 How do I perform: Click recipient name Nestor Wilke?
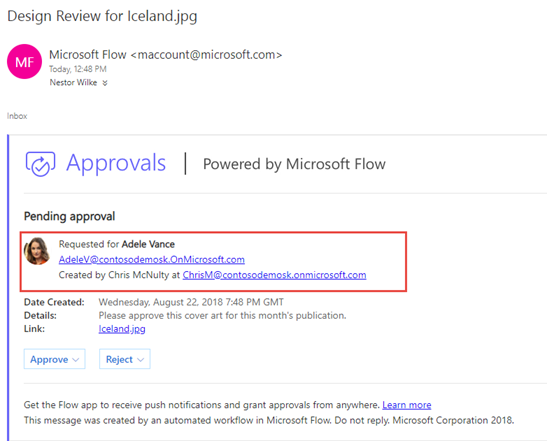(73, 83)
